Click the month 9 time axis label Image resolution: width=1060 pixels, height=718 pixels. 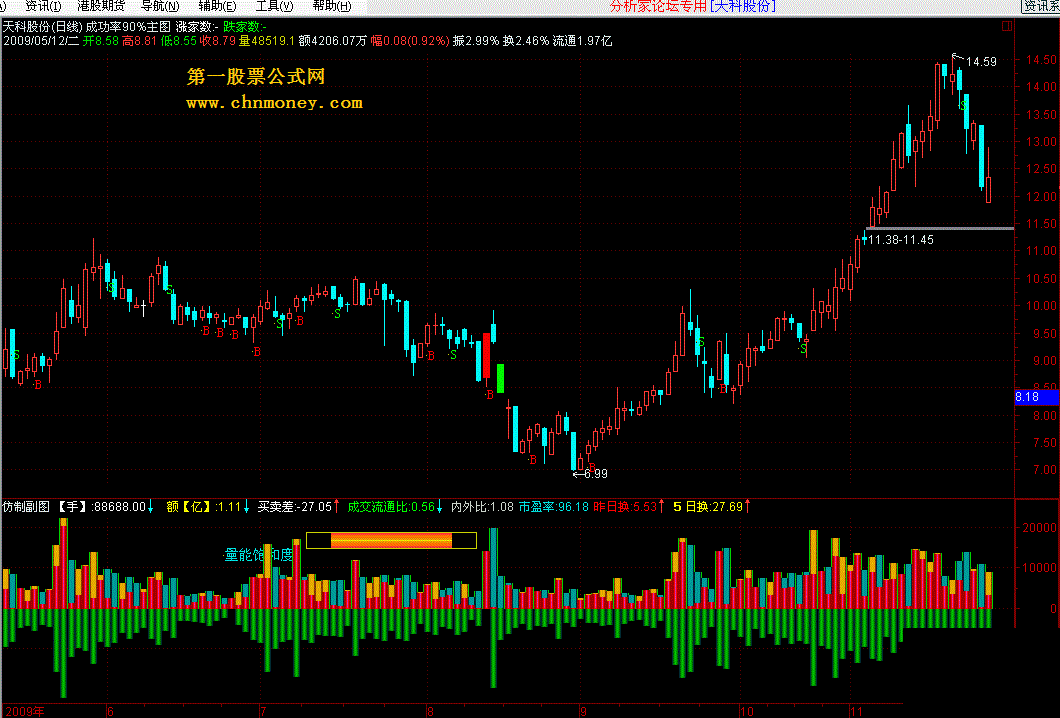(583, 711)
